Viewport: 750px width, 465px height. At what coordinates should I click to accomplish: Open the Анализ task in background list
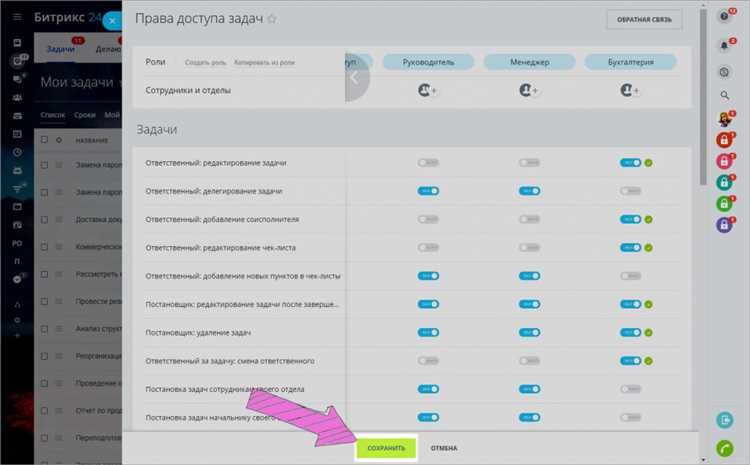pyautogui.click(x=99, y=329)
